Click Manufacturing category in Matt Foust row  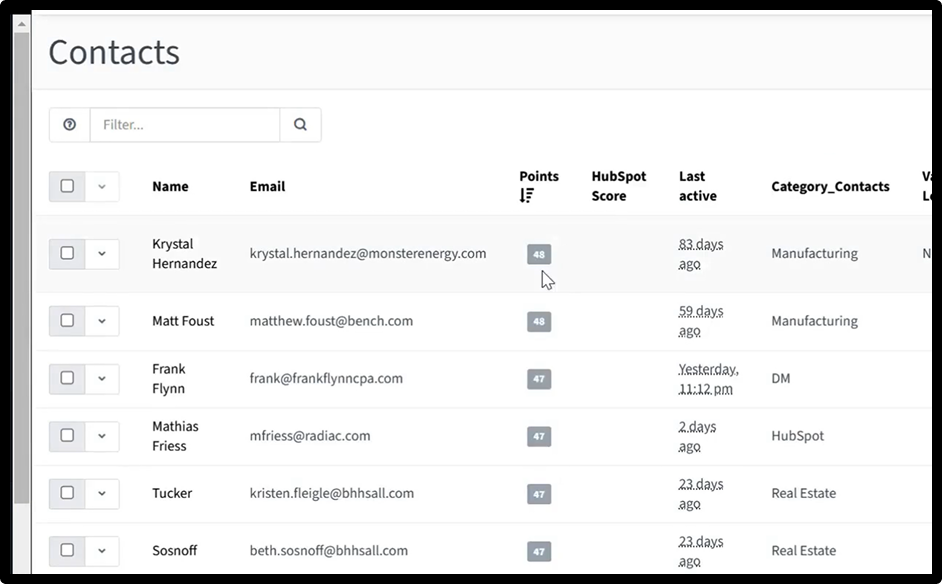pyautogui.click(x=814, y=321)
